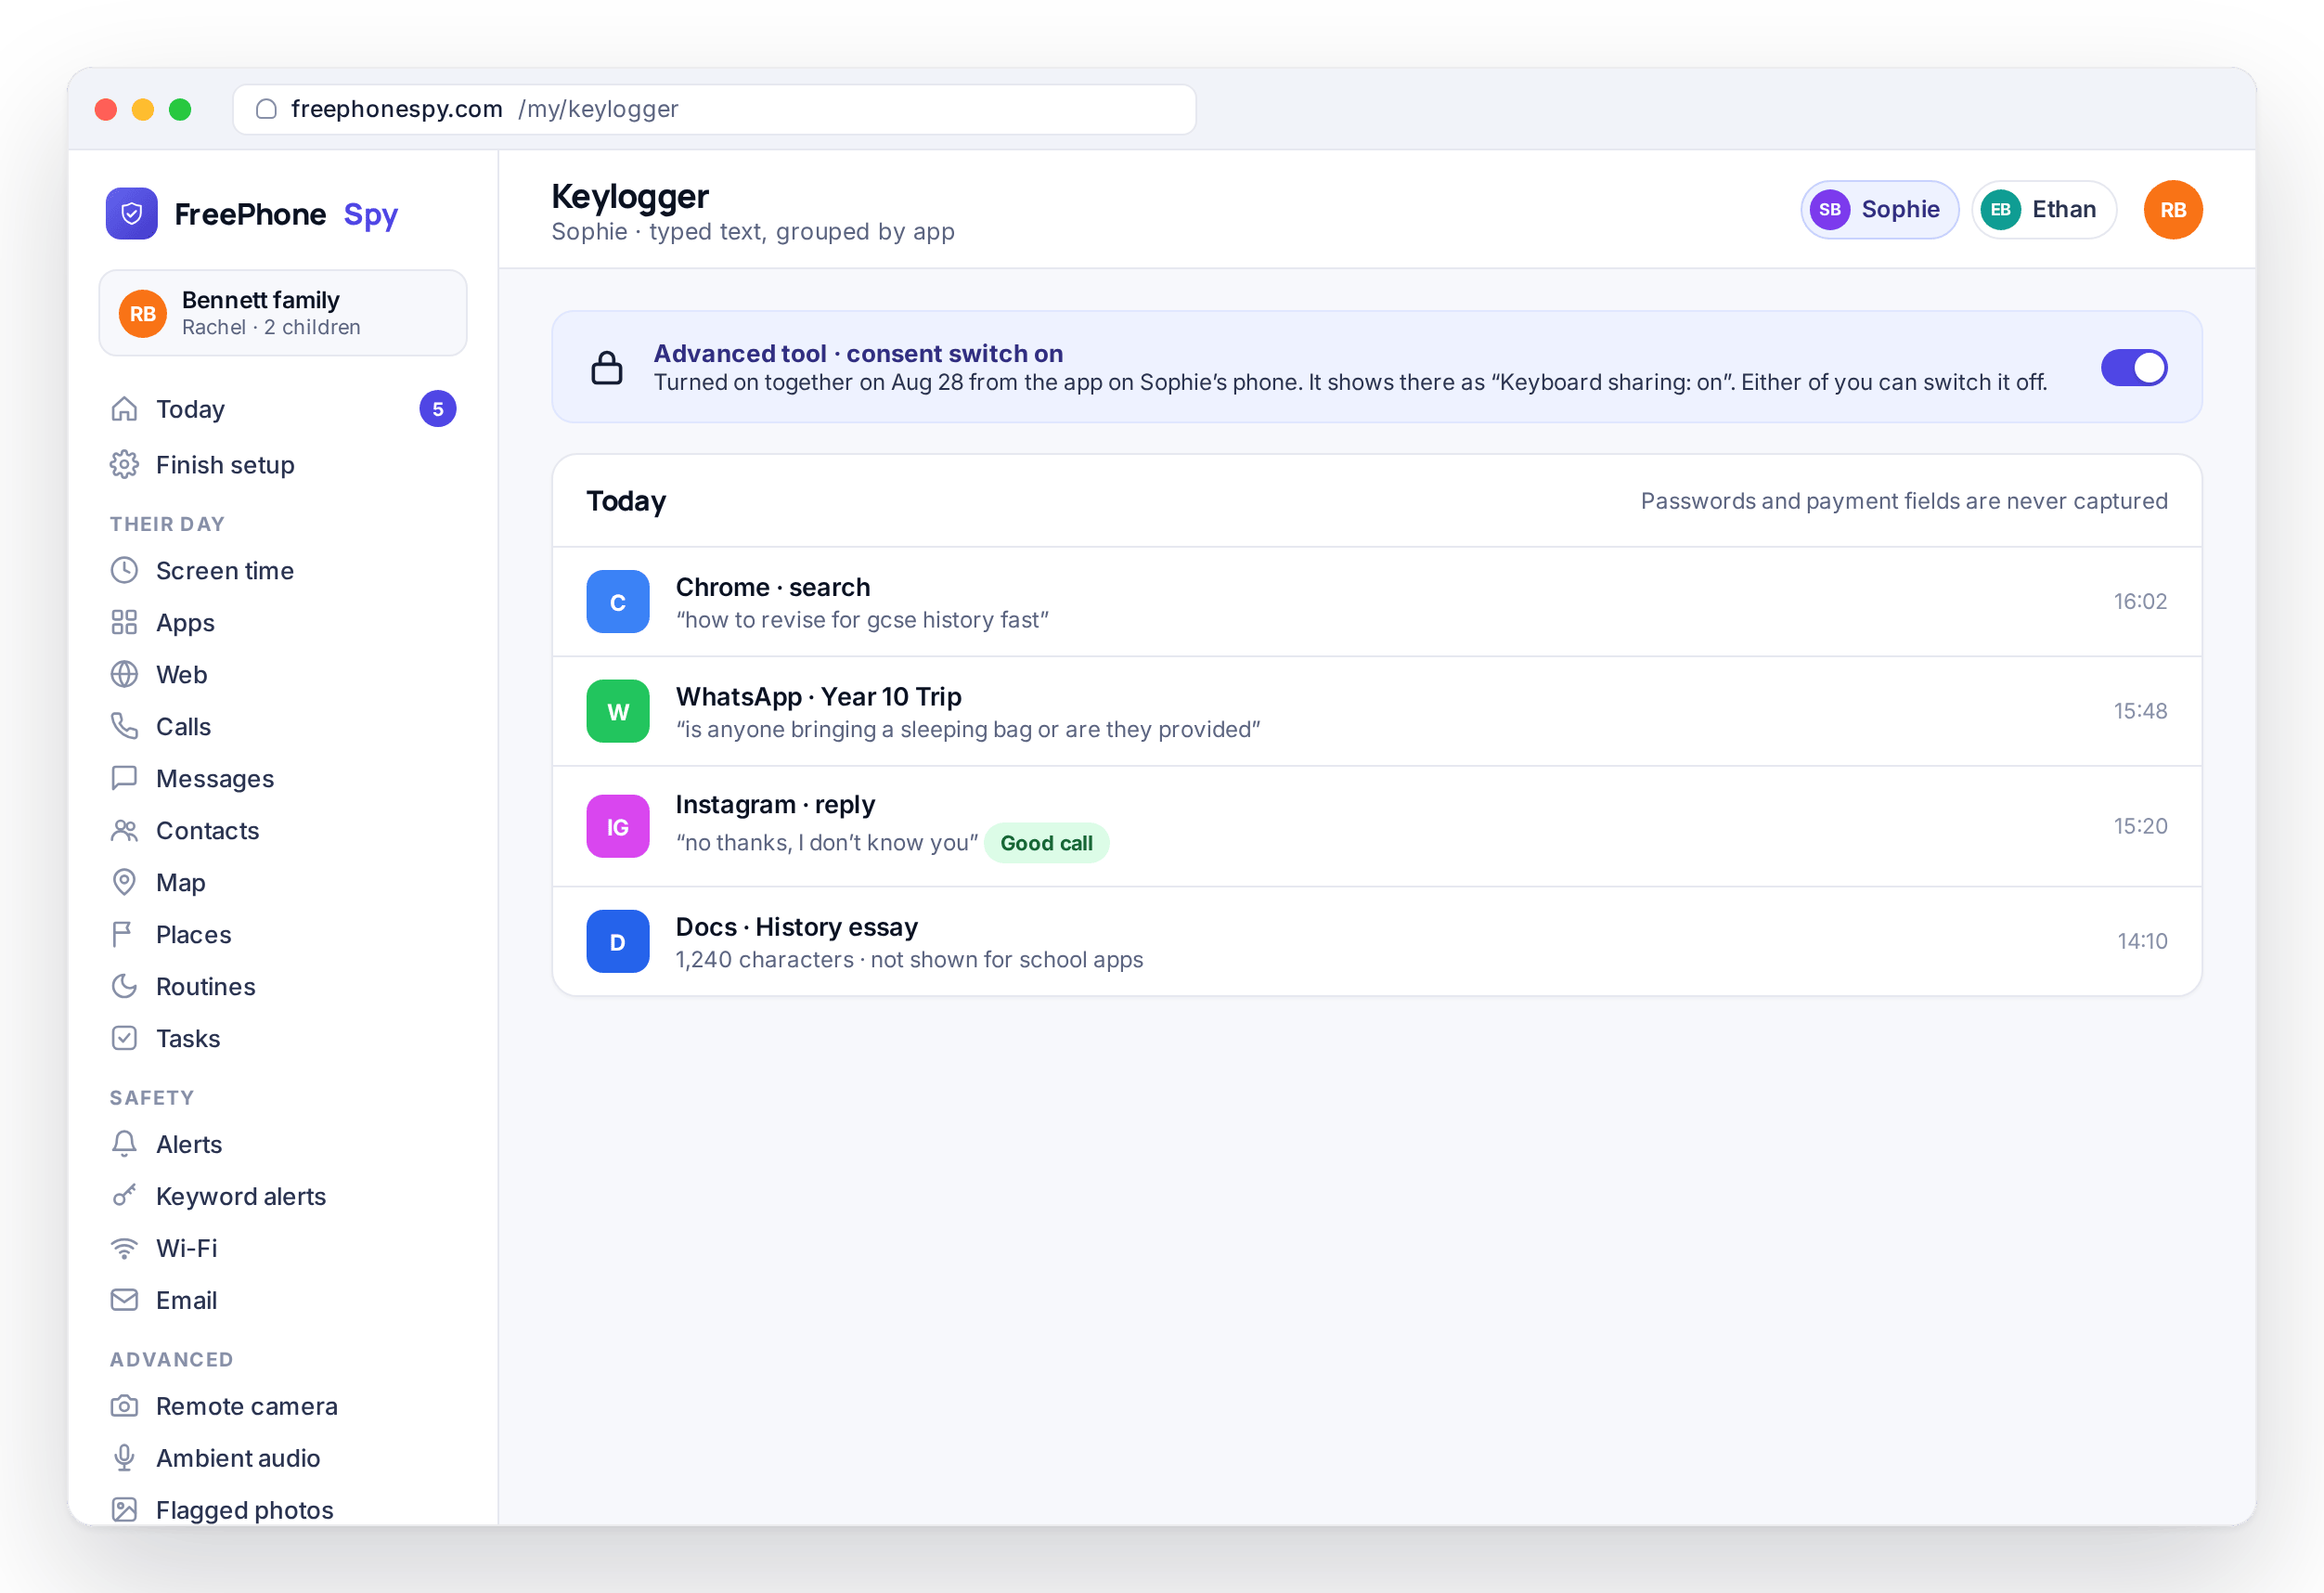Click the "Advanced tool · consent switch on" heading
The height and width of the screenshot is (1593, 2324).
click(858, 354)
